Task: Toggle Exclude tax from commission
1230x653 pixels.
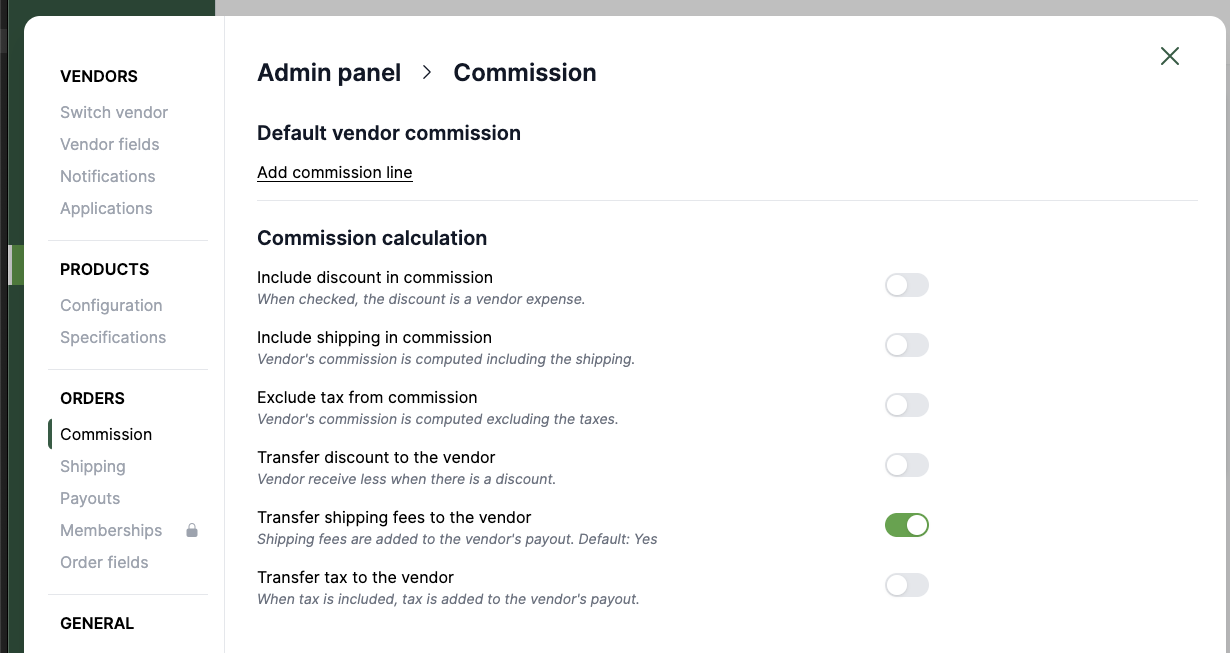Action: coord(906,405)
